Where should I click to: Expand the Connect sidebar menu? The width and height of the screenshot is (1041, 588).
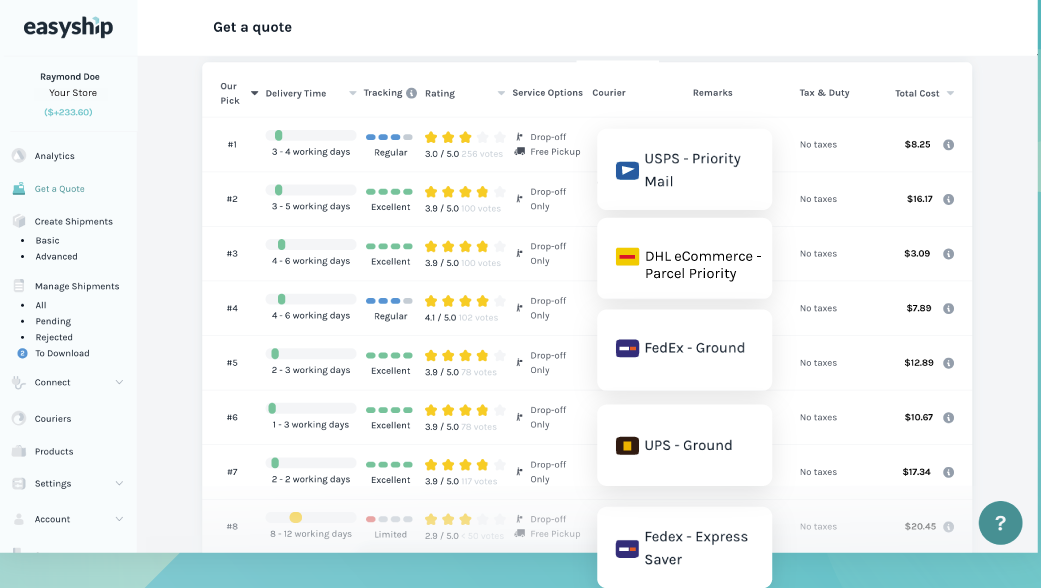tap(119, 382)
